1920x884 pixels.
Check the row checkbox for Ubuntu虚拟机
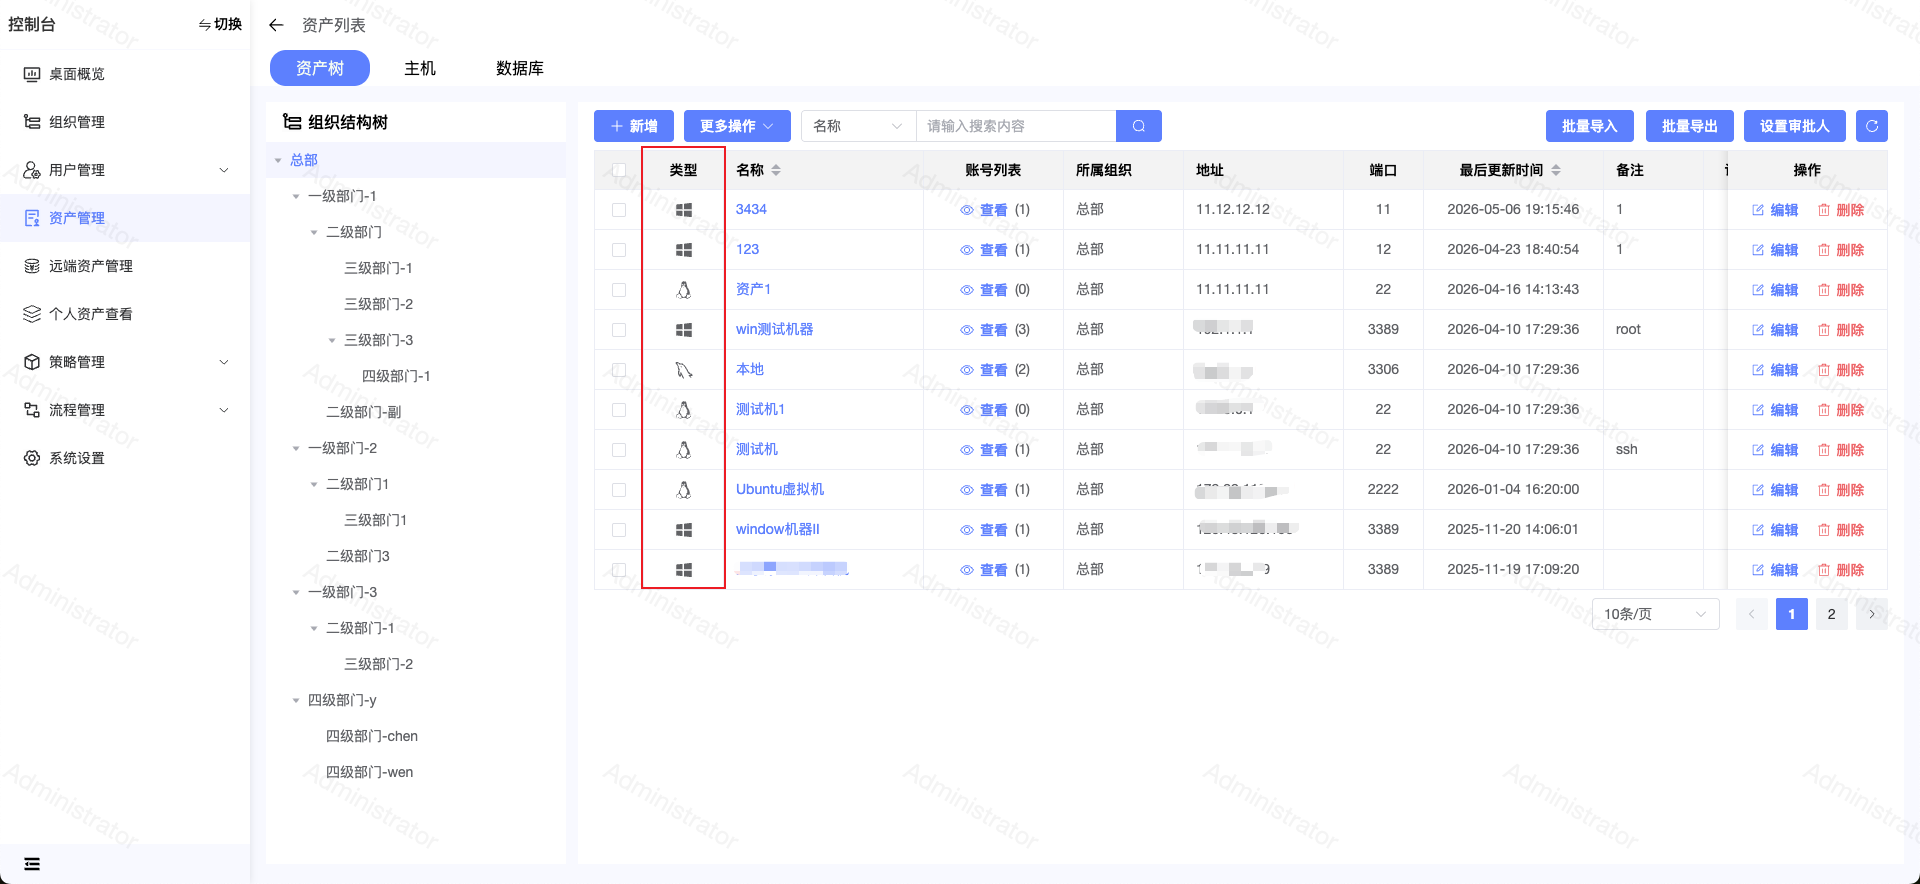(619, 490)
